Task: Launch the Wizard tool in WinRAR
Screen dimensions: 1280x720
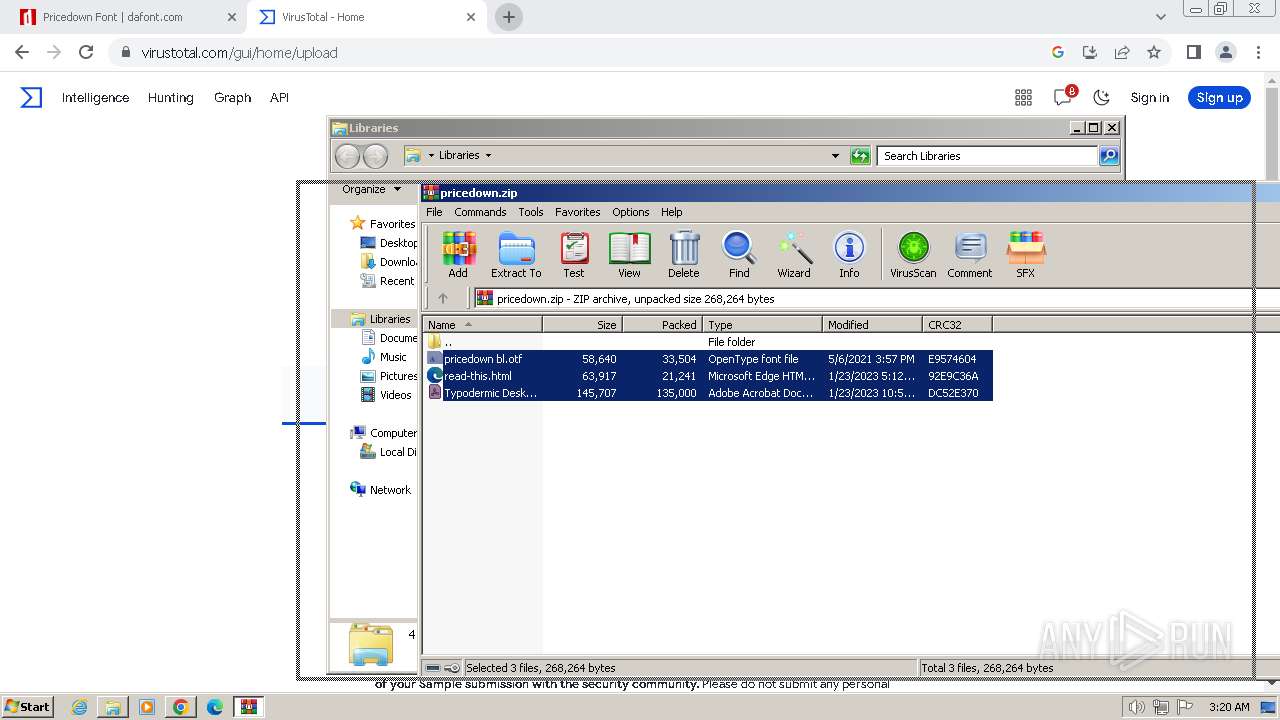Action: tap(794, 255)
